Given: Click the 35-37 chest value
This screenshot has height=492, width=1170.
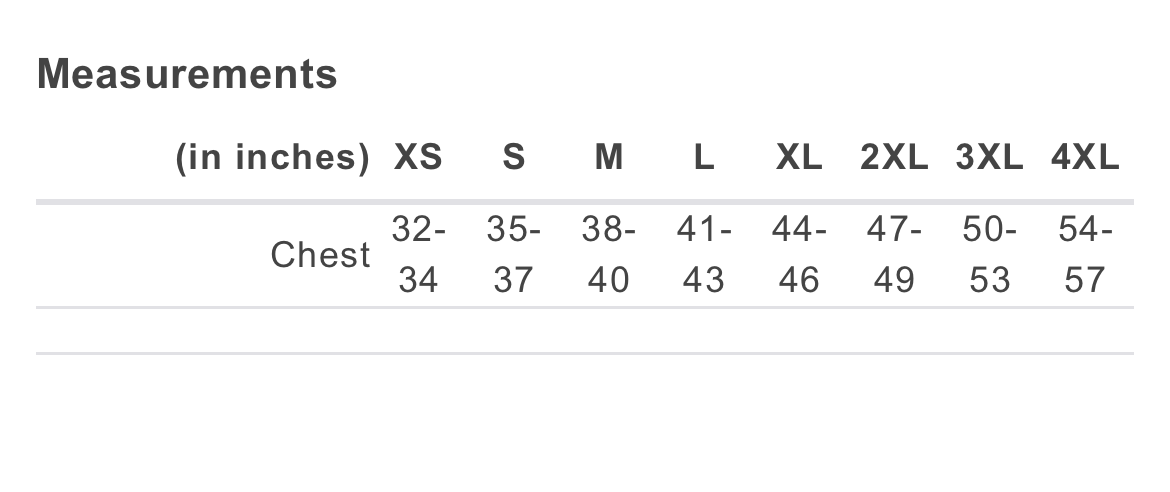Looking at the screenshot, I should coord(513,255).
